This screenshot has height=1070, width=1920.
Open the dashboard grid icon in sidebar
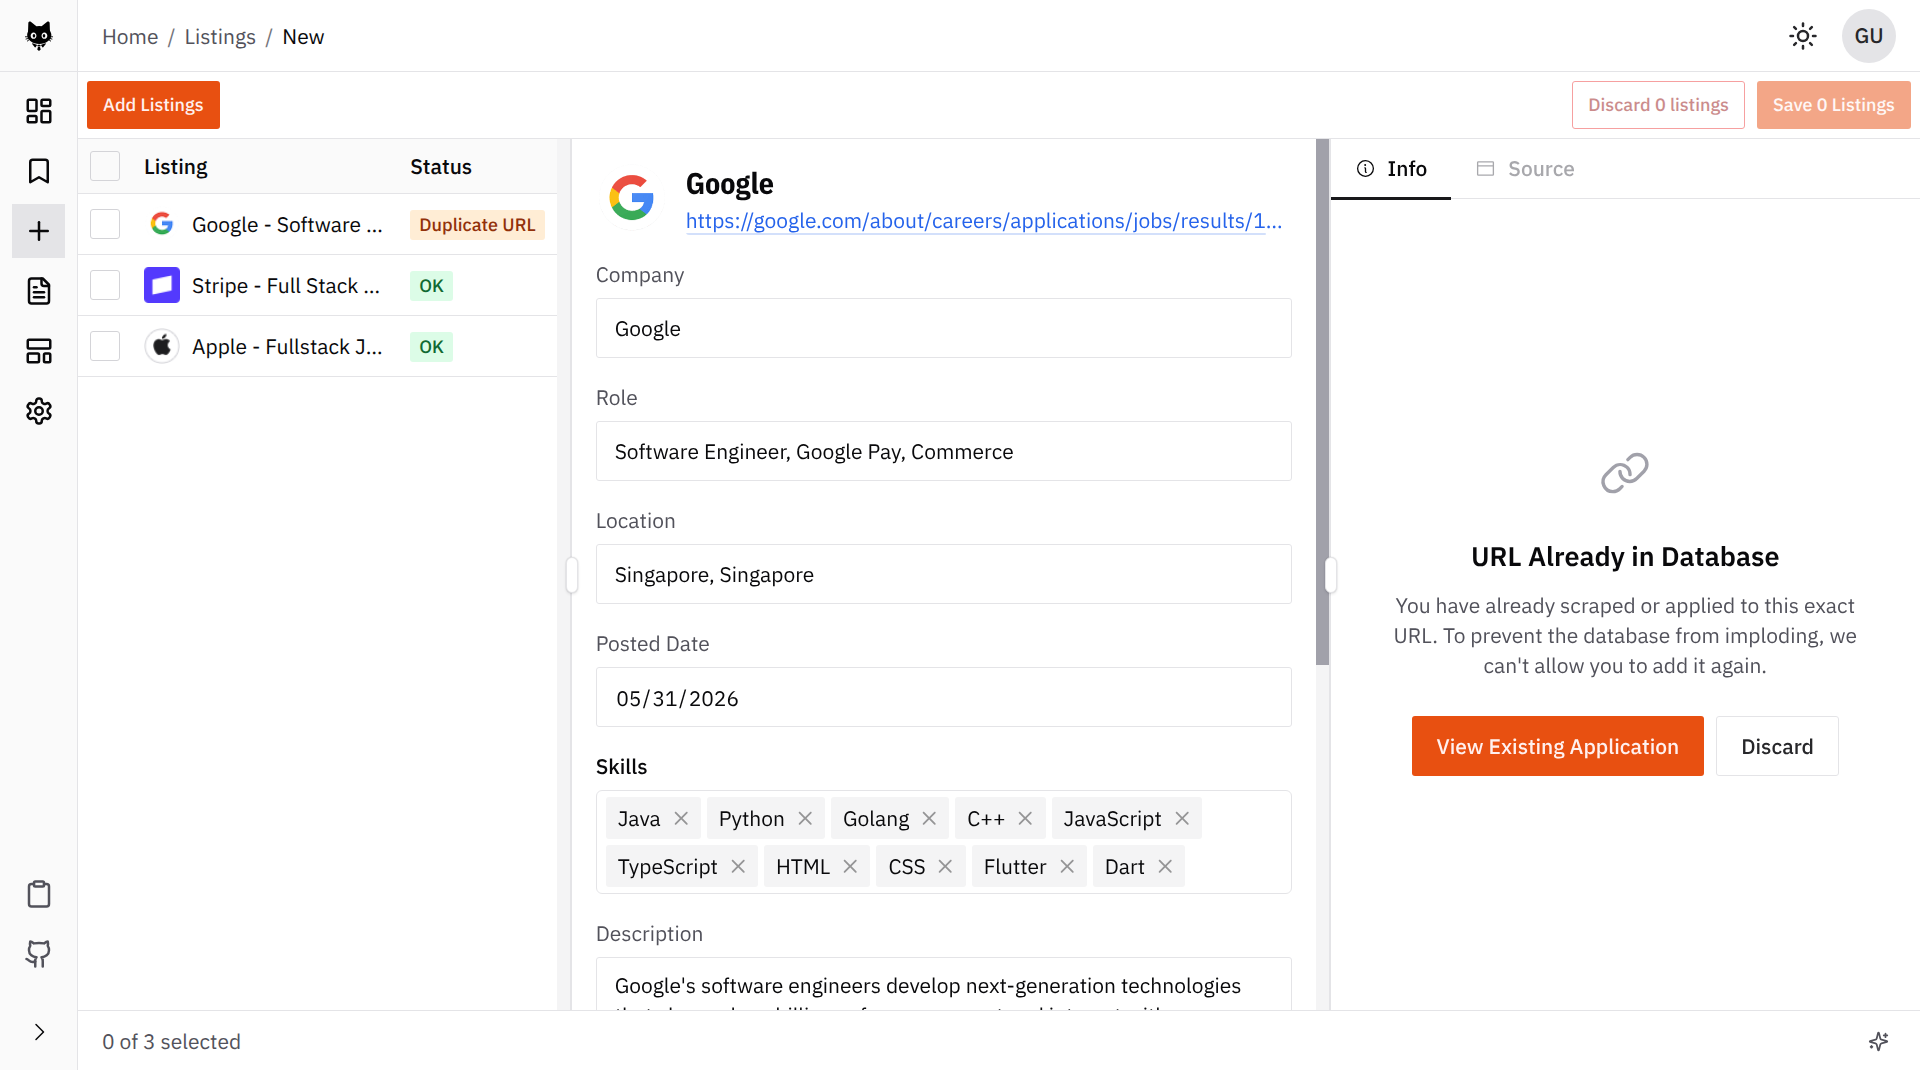coord(38,111)
